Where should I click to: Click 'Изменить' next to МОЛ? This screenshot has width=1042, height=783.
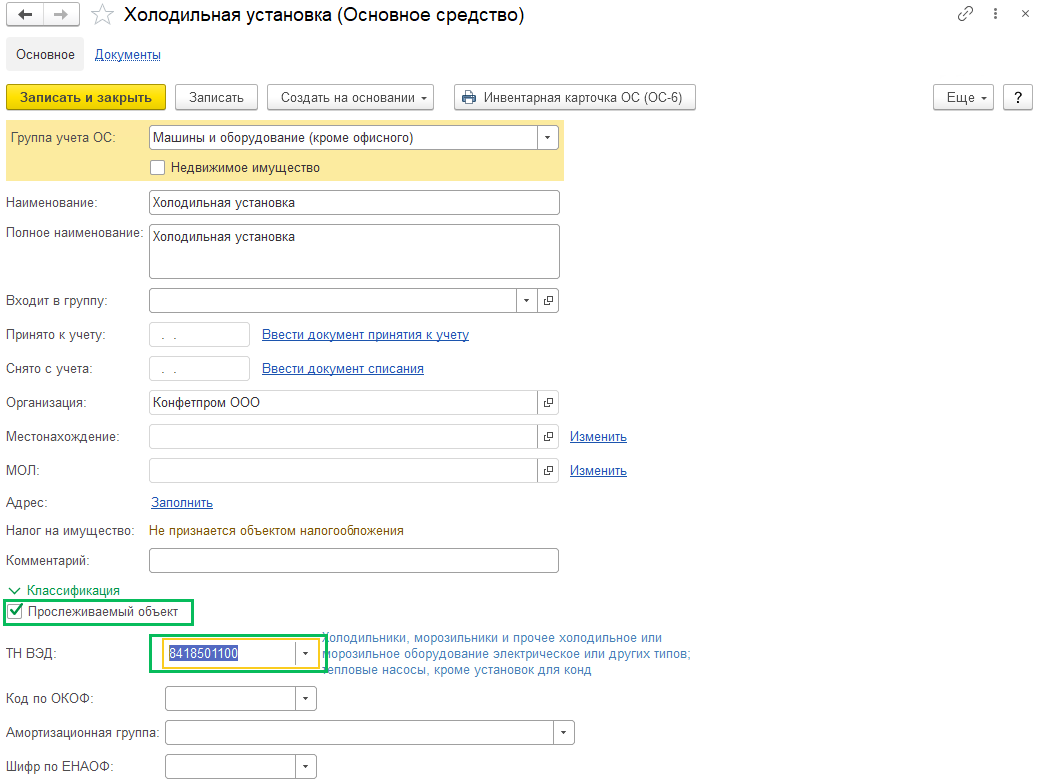pyautogui.click(x=598, y=471)
